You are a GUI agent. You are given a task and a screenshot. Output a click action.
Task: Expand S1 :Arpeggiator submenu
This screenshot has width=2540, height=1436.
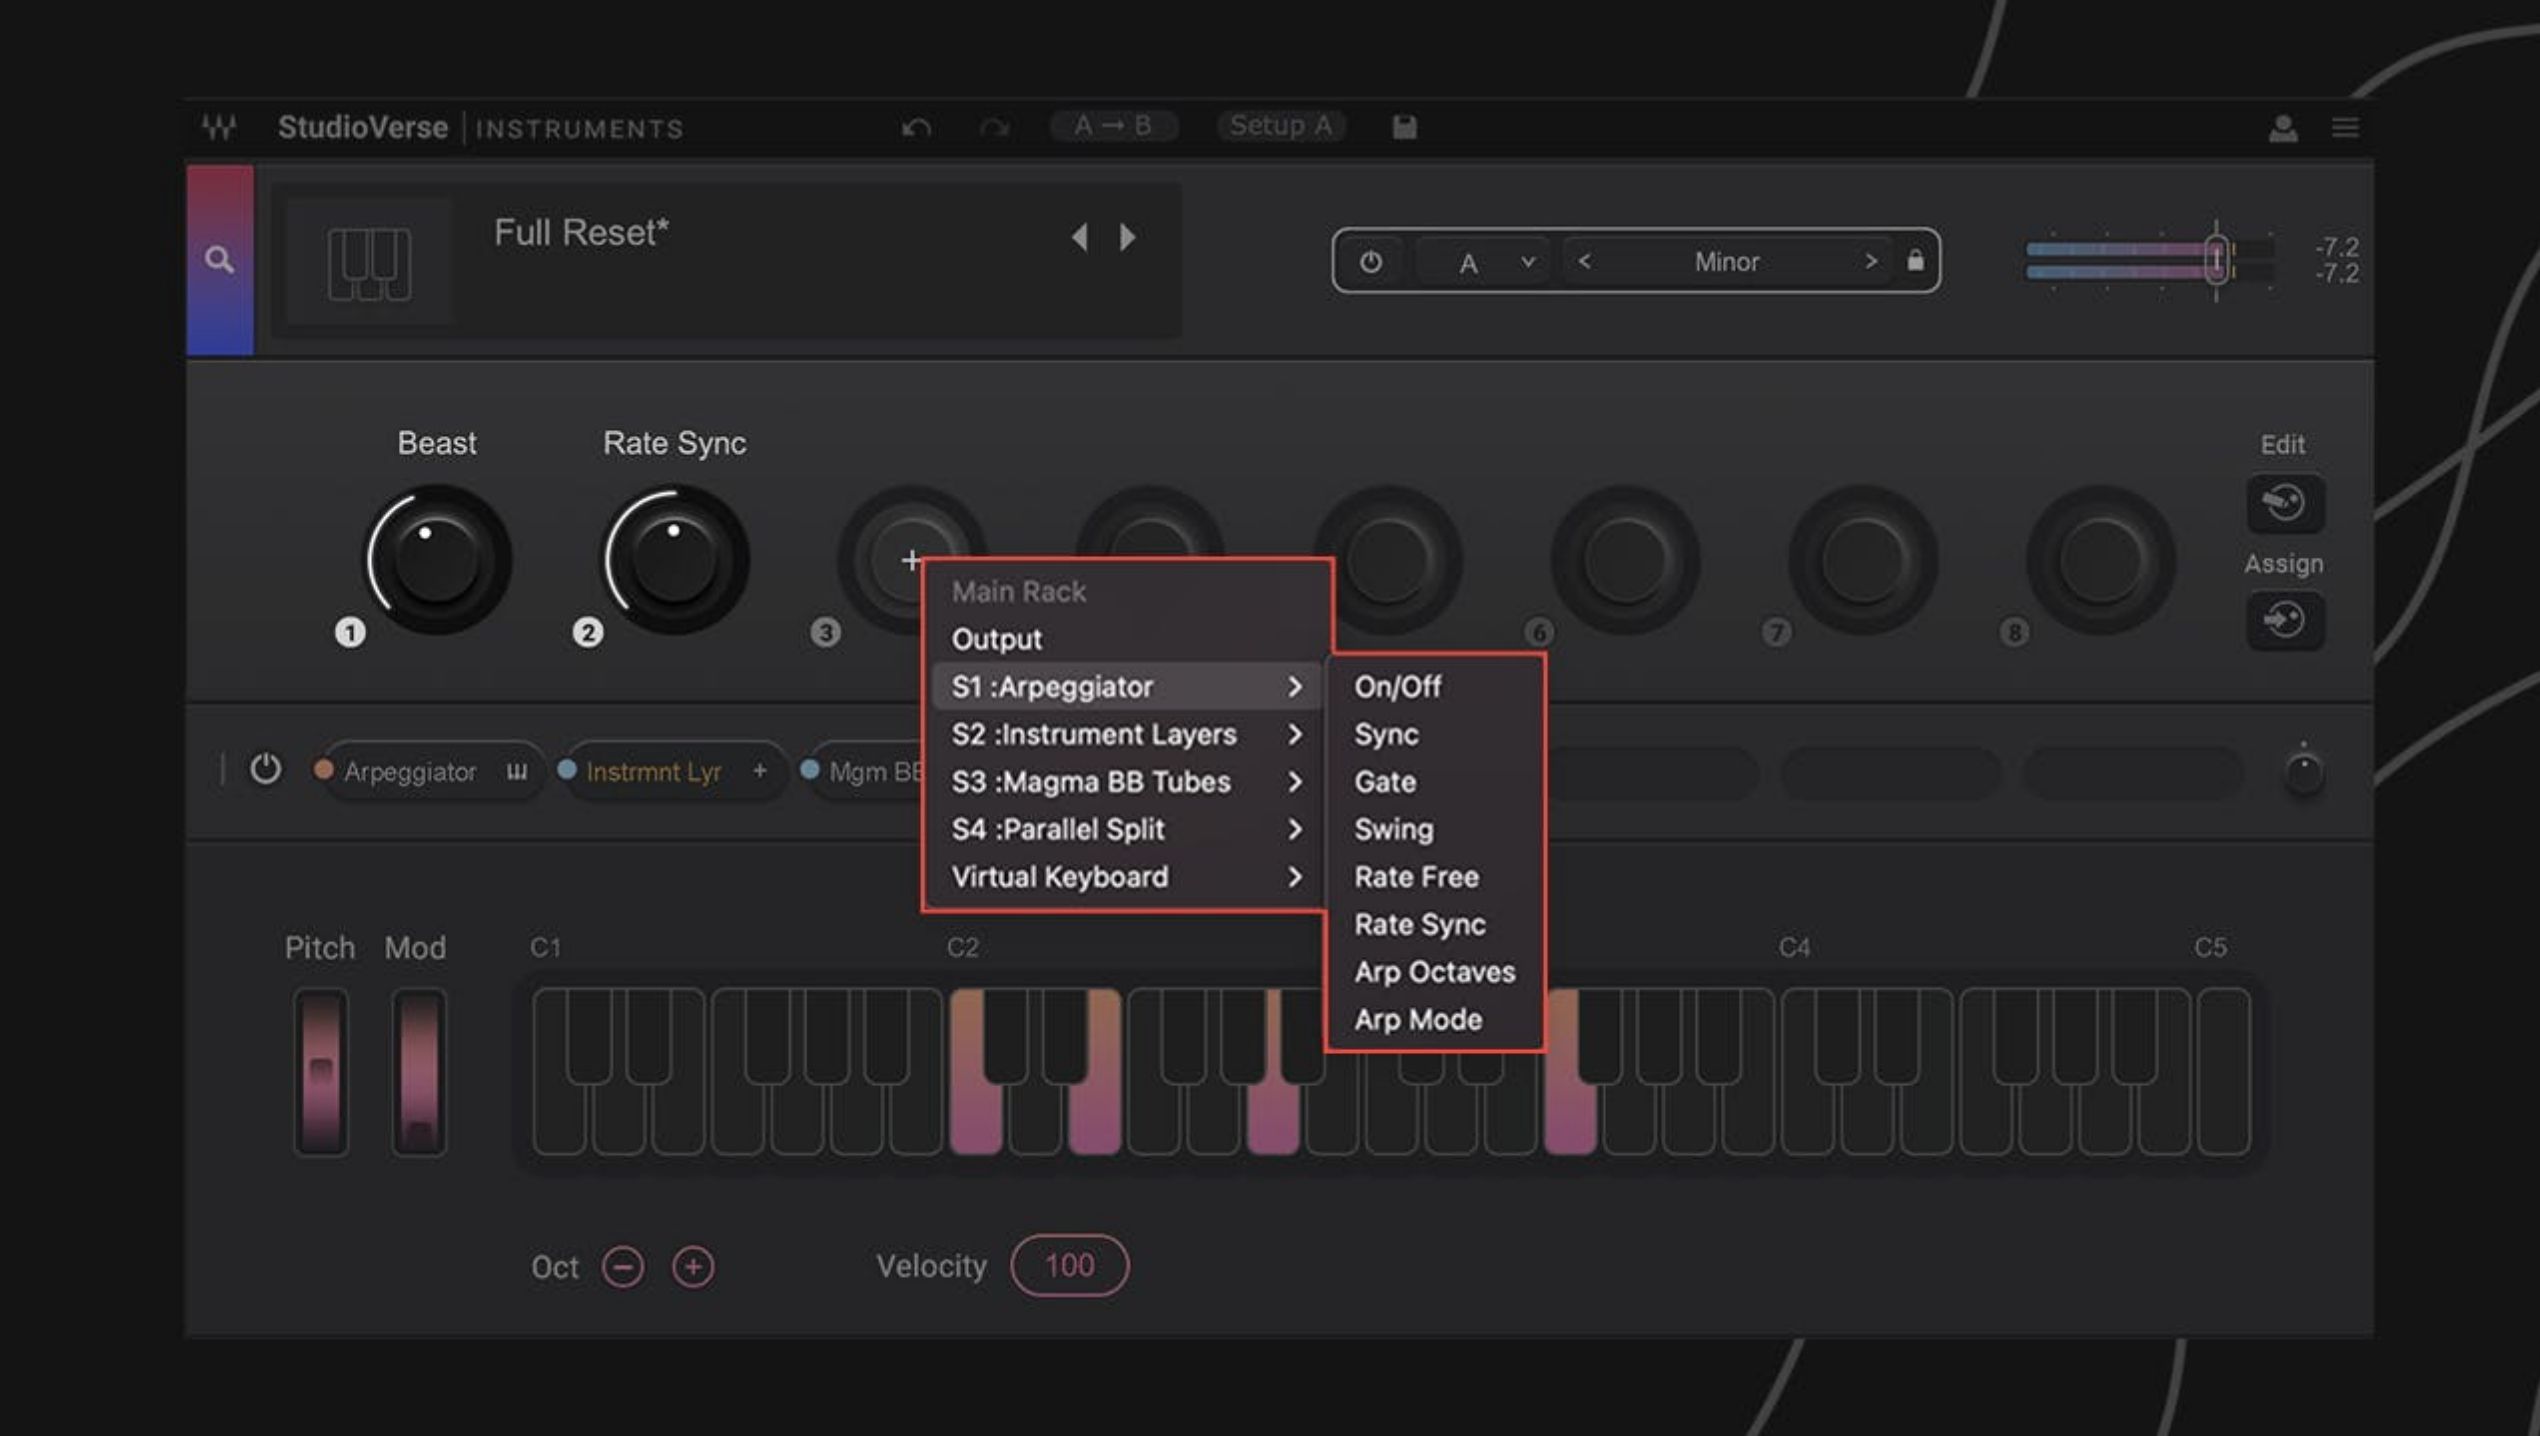point(1127,687)
